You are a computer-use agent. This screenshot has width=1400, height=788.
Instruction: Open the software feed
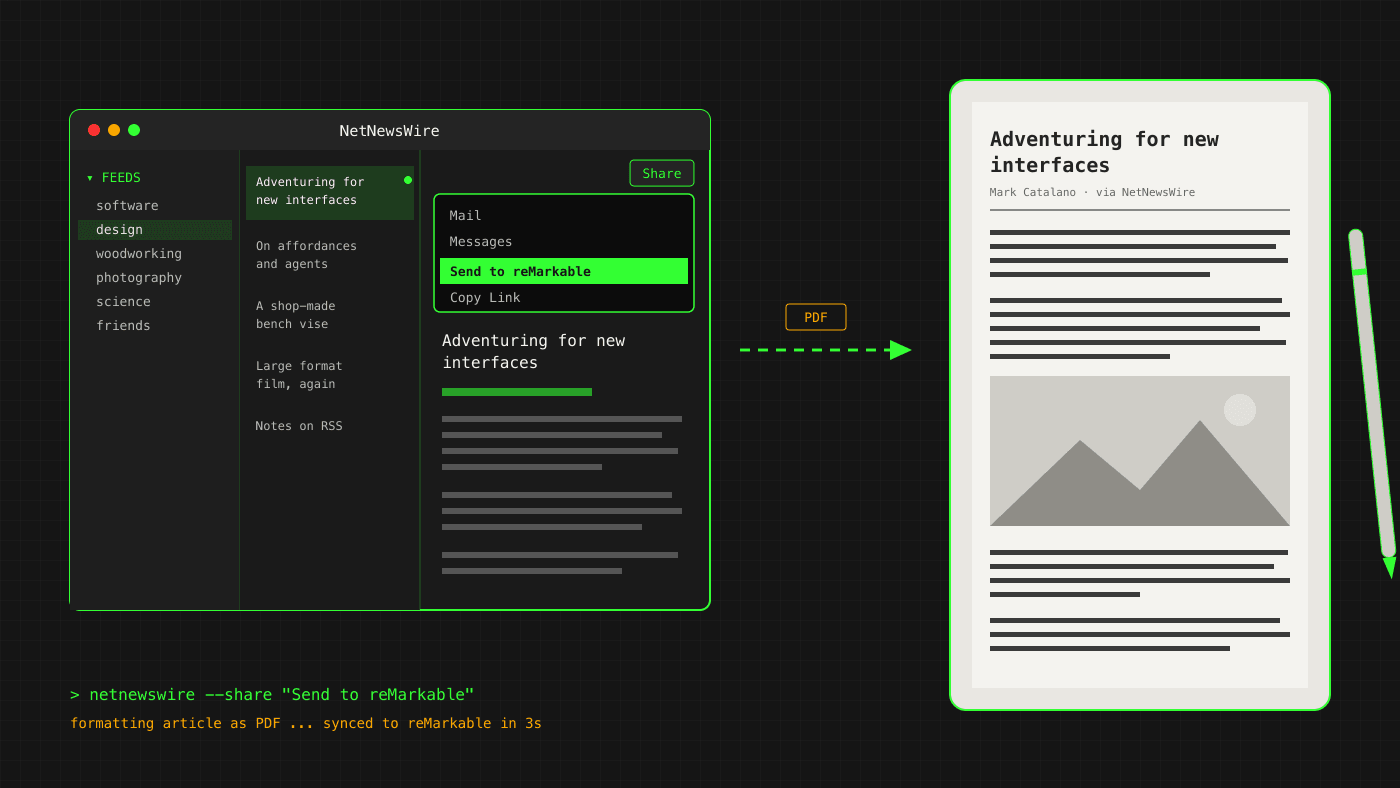[x=155, y=205]
